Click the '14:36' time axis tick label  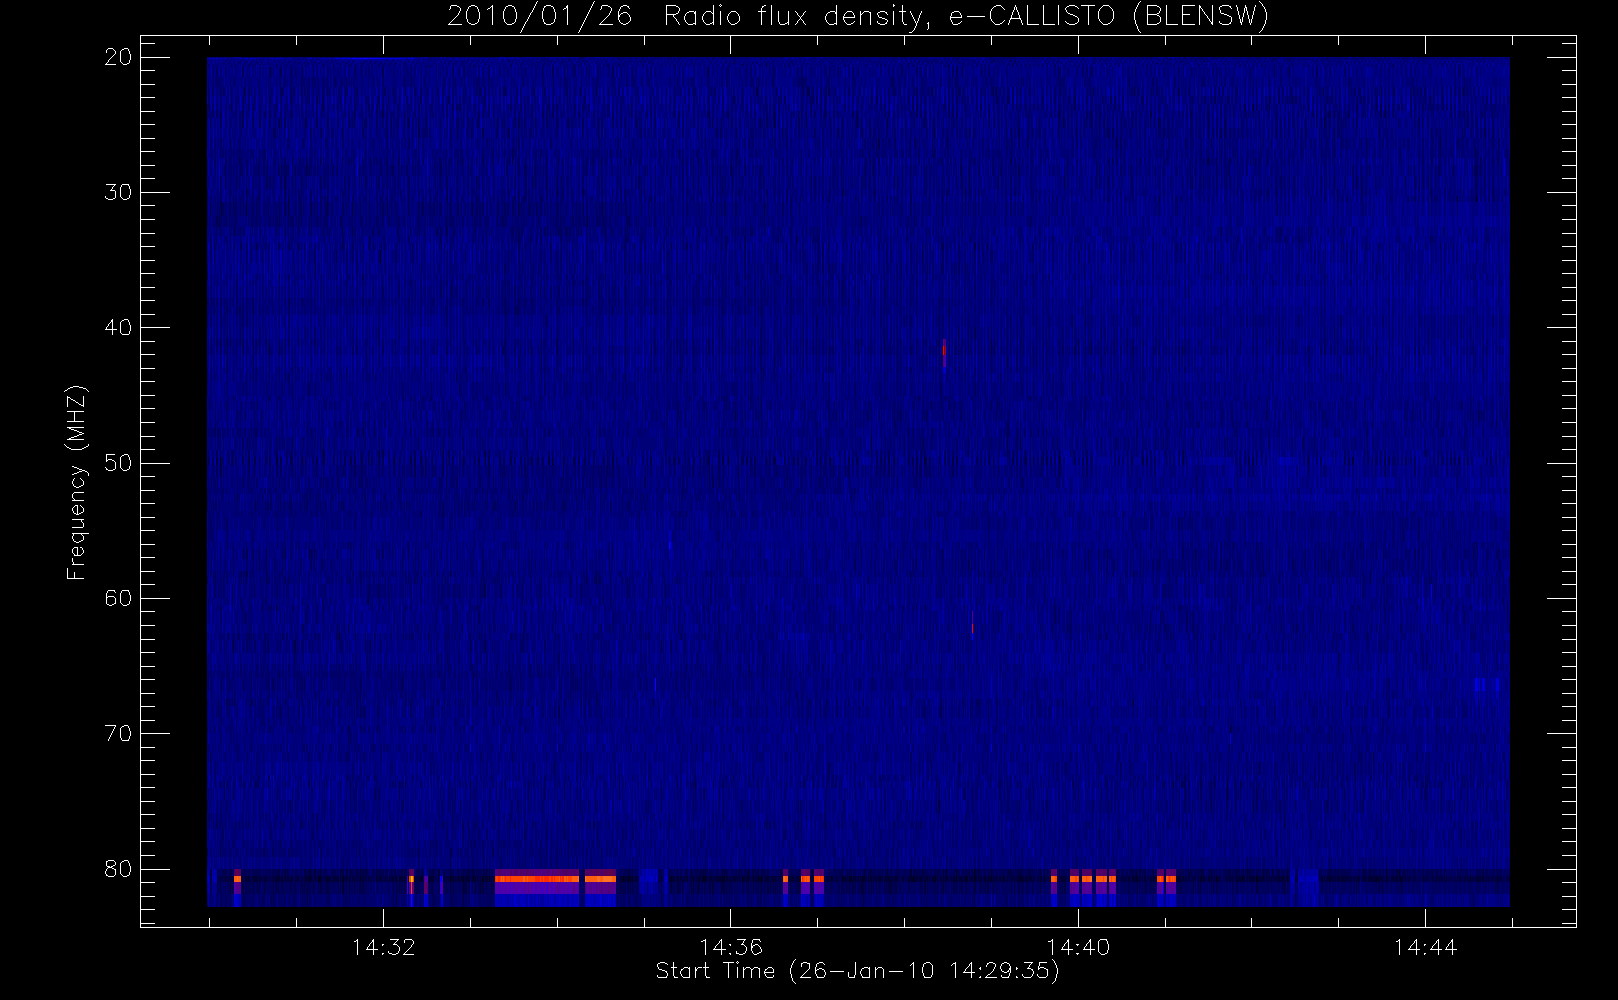point(730,947)
